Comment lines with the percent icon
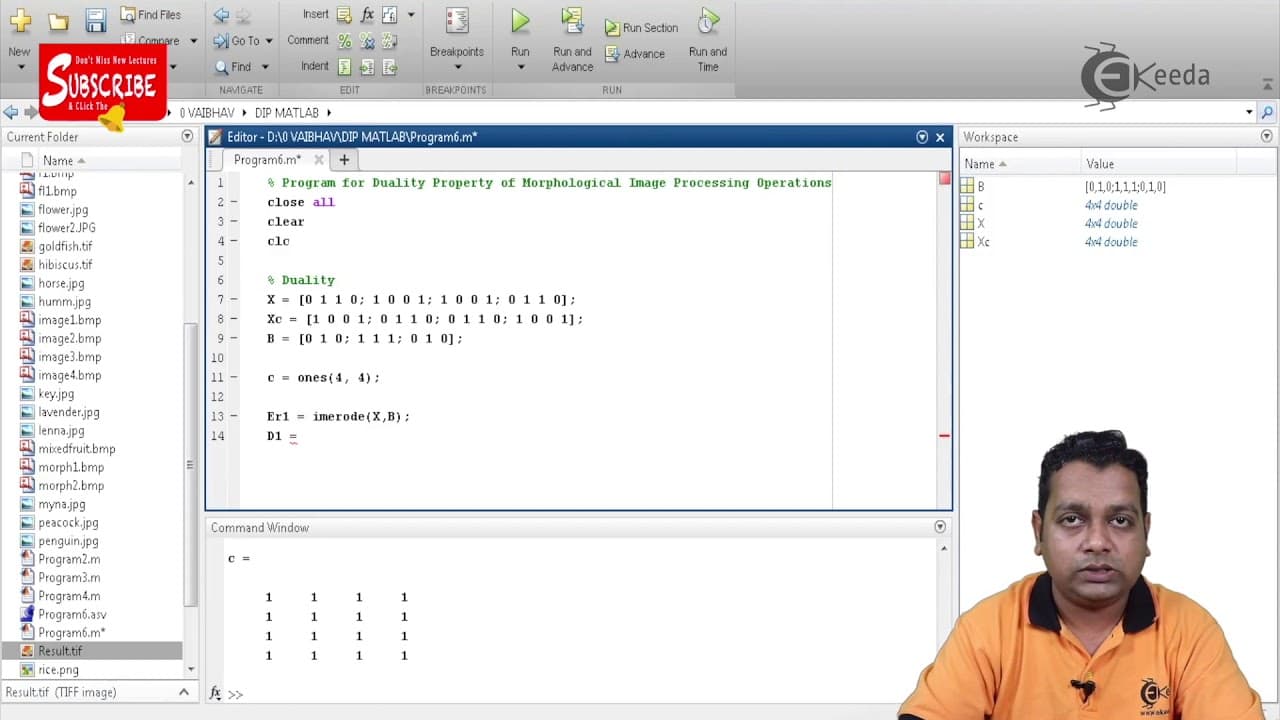Image resolution: width=1280 pixels, height=720 pixels. pyautogui.click(x=344, y=41)
